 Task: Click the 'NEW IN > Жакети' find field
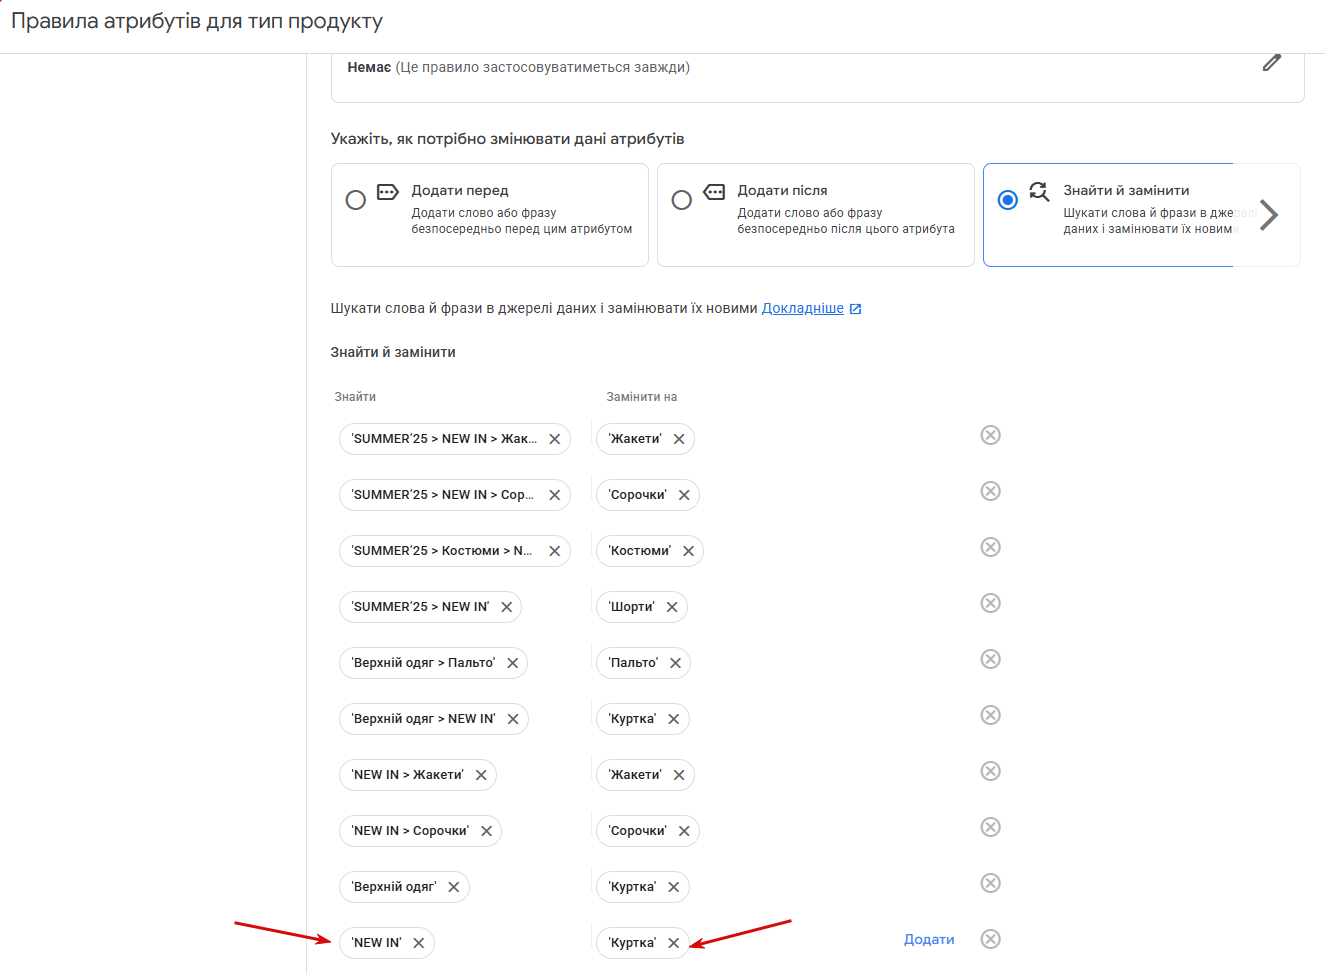coord(407,775)
